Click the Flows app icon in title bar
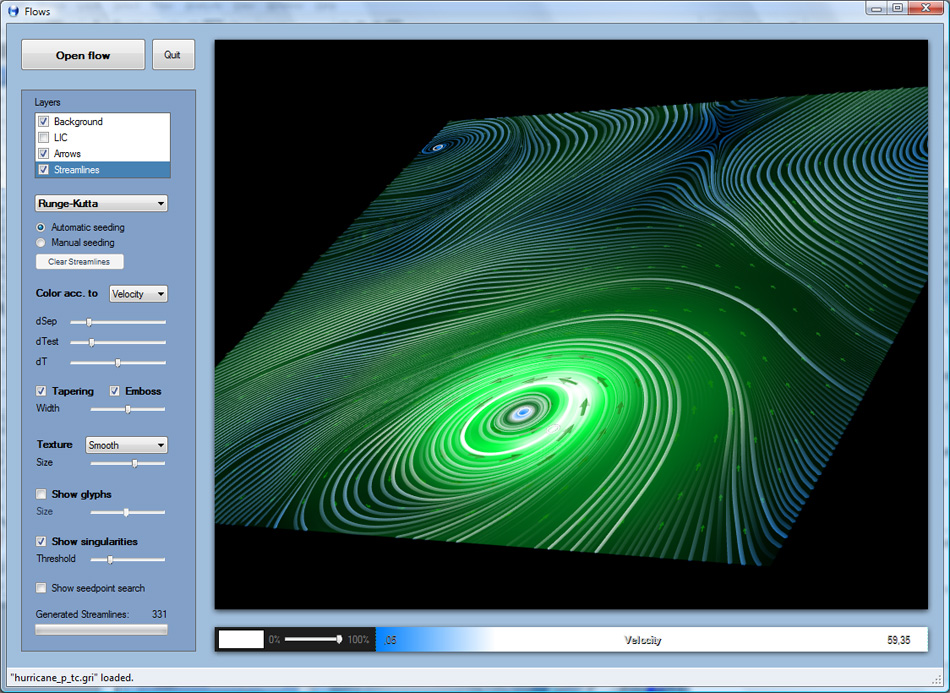 [x=13, y=11]
